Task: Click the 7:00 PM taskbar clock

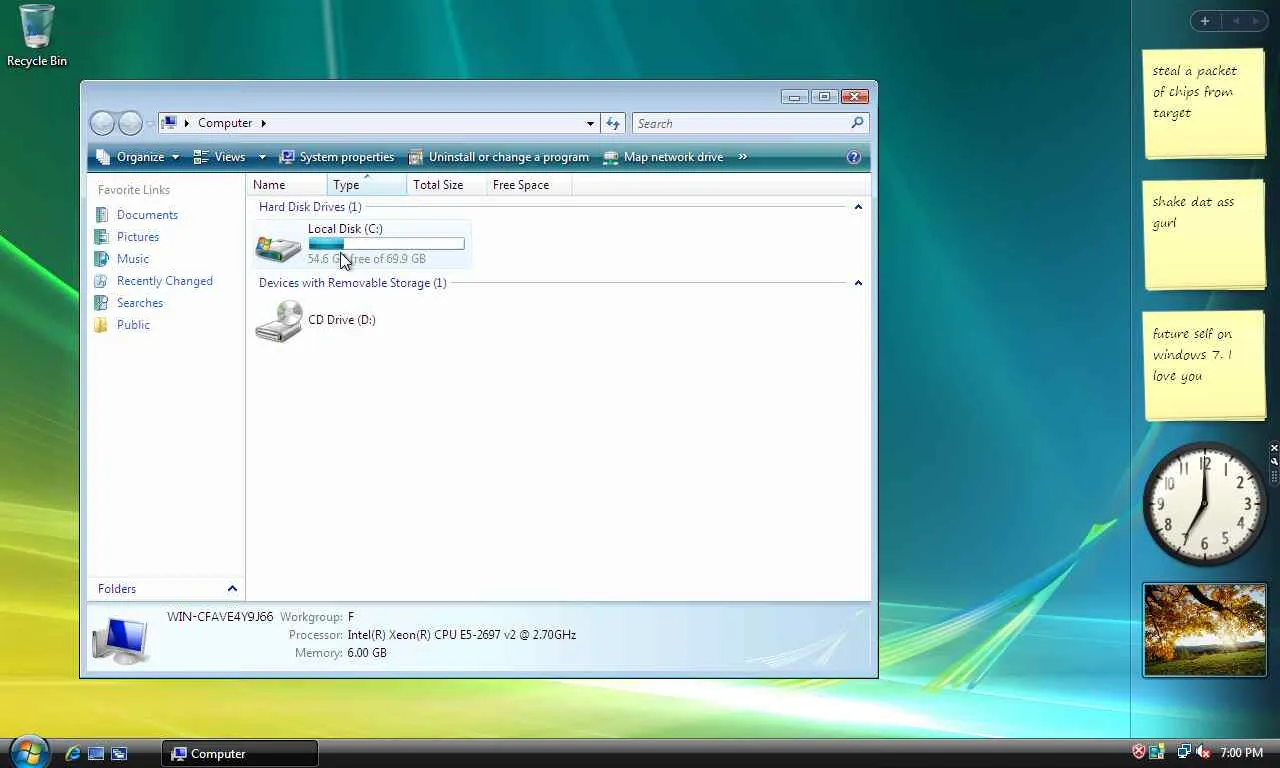Action: pyautogui.click(x=1242, y=753)
